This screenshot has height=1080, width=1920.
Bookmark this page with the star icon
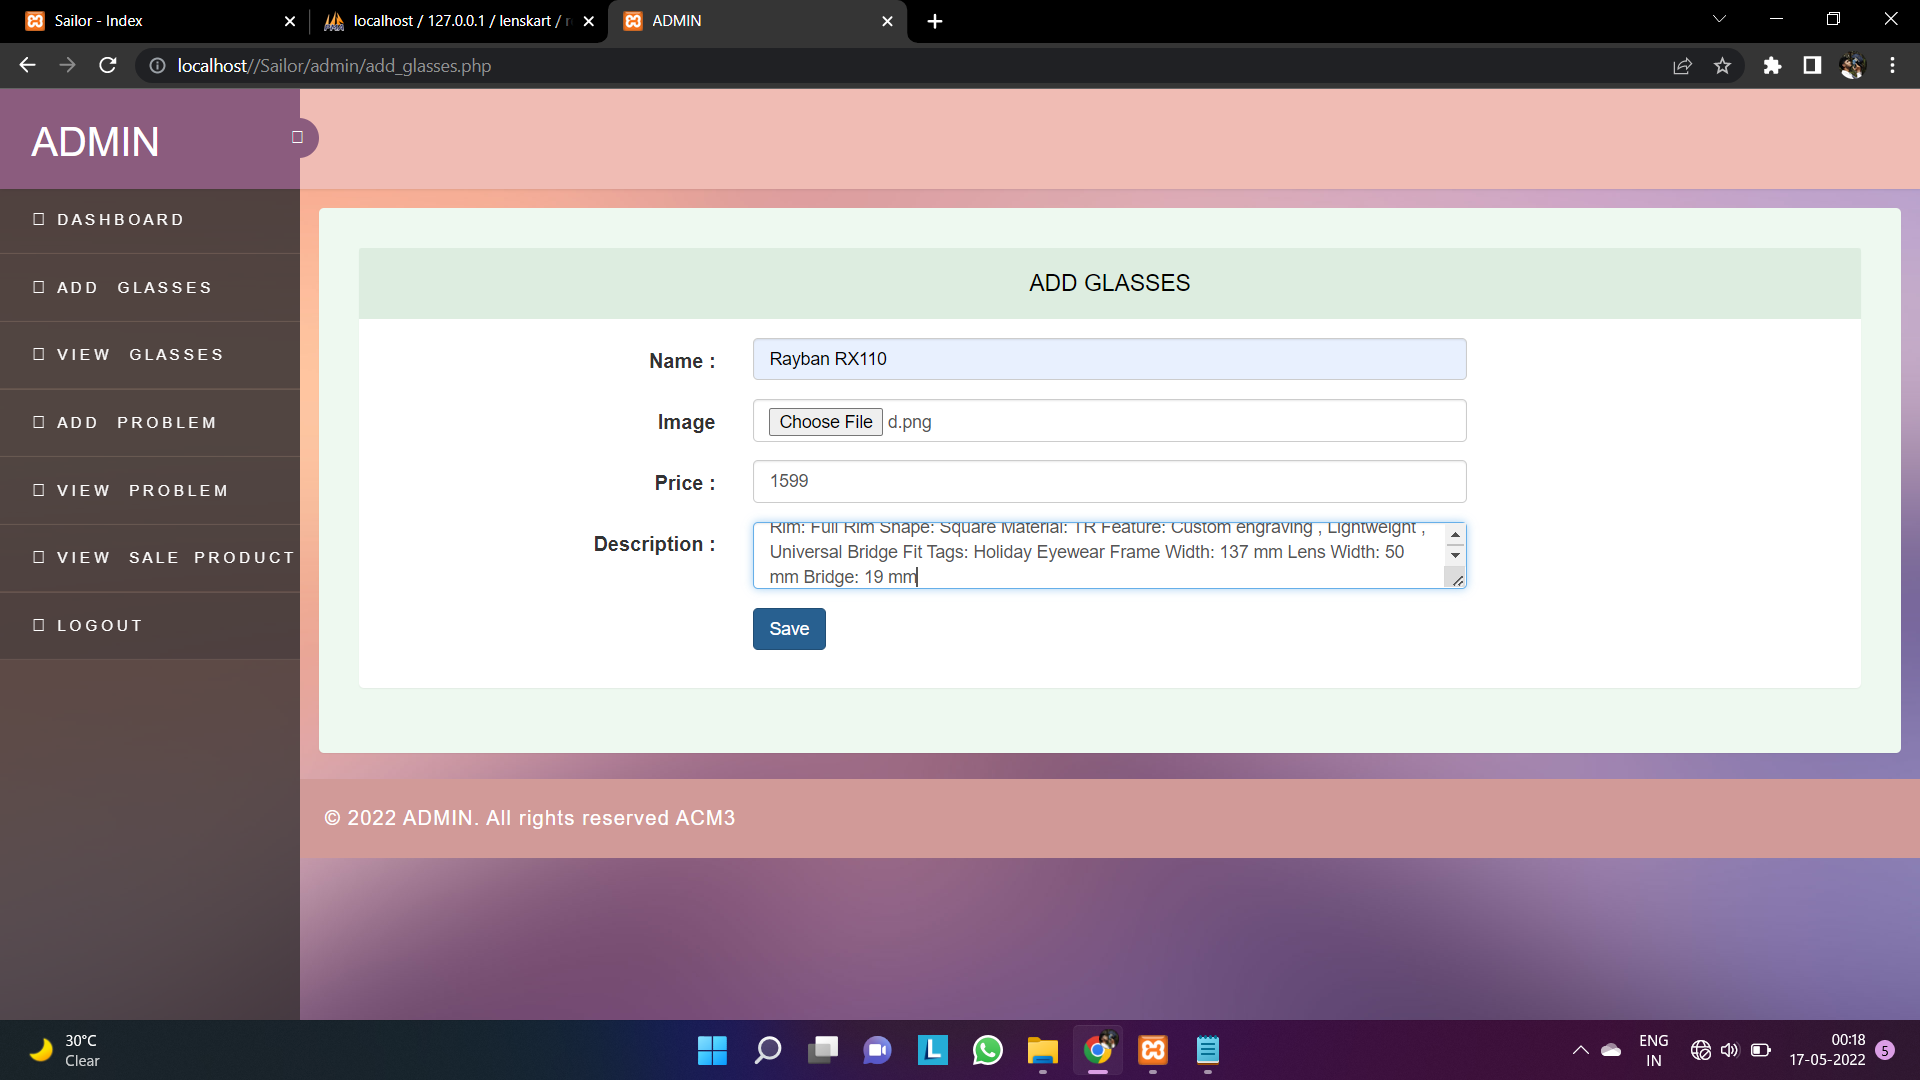tap(1722, 66)
